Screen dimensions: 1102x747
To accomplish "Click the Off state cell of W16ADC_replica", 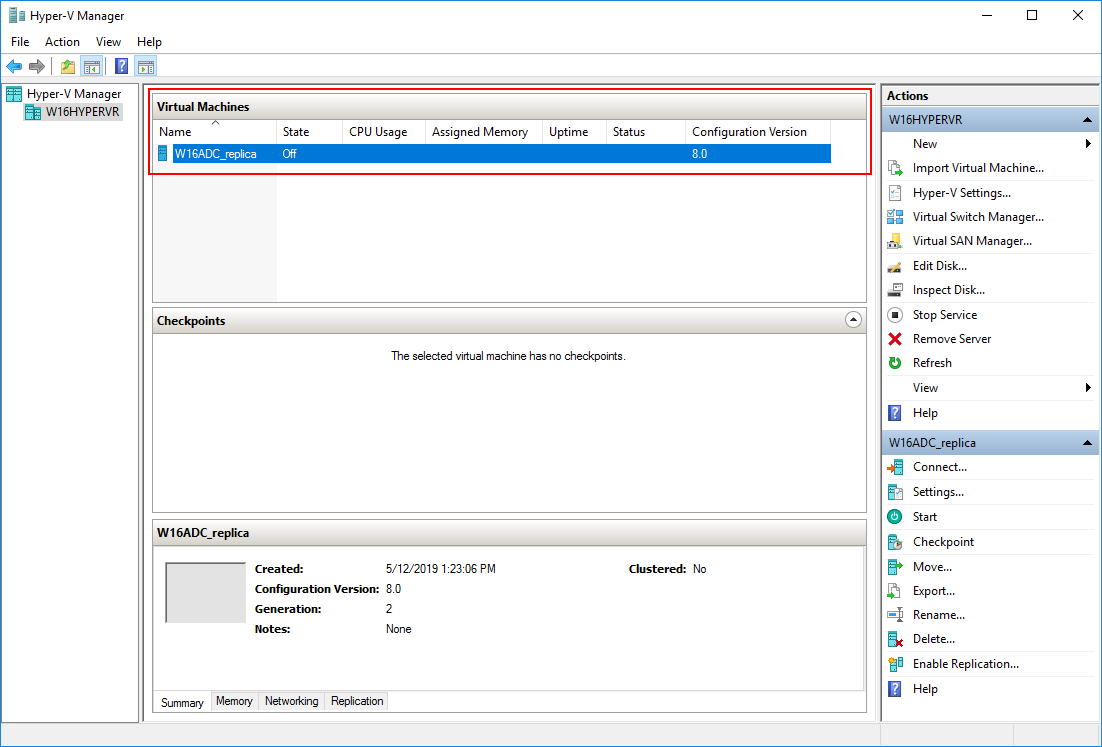I will pyautogui.click(x=290, y=154).
